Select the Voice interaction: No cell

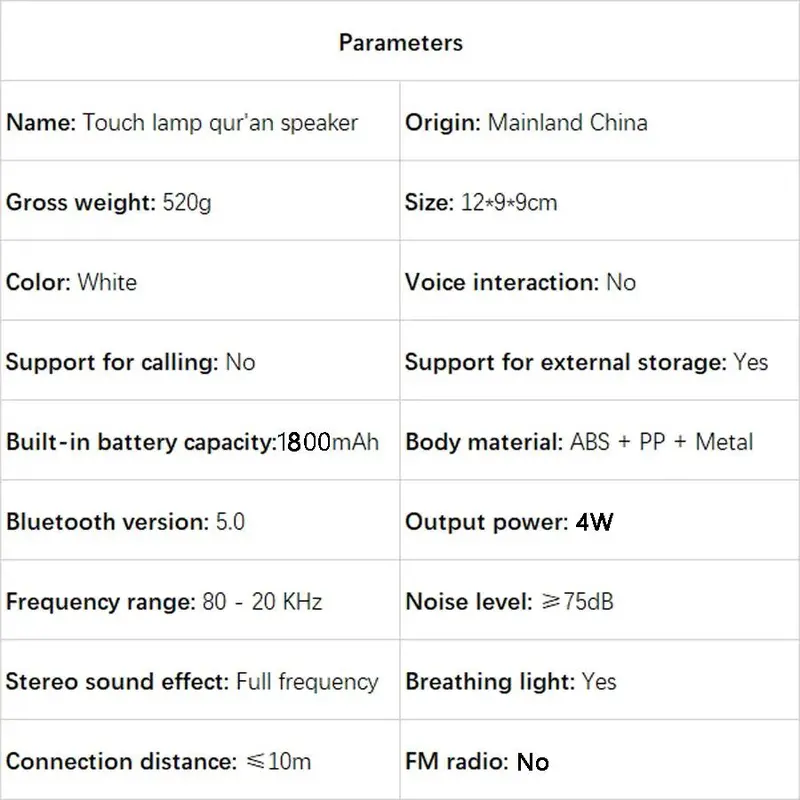click(x=520, y=282)
